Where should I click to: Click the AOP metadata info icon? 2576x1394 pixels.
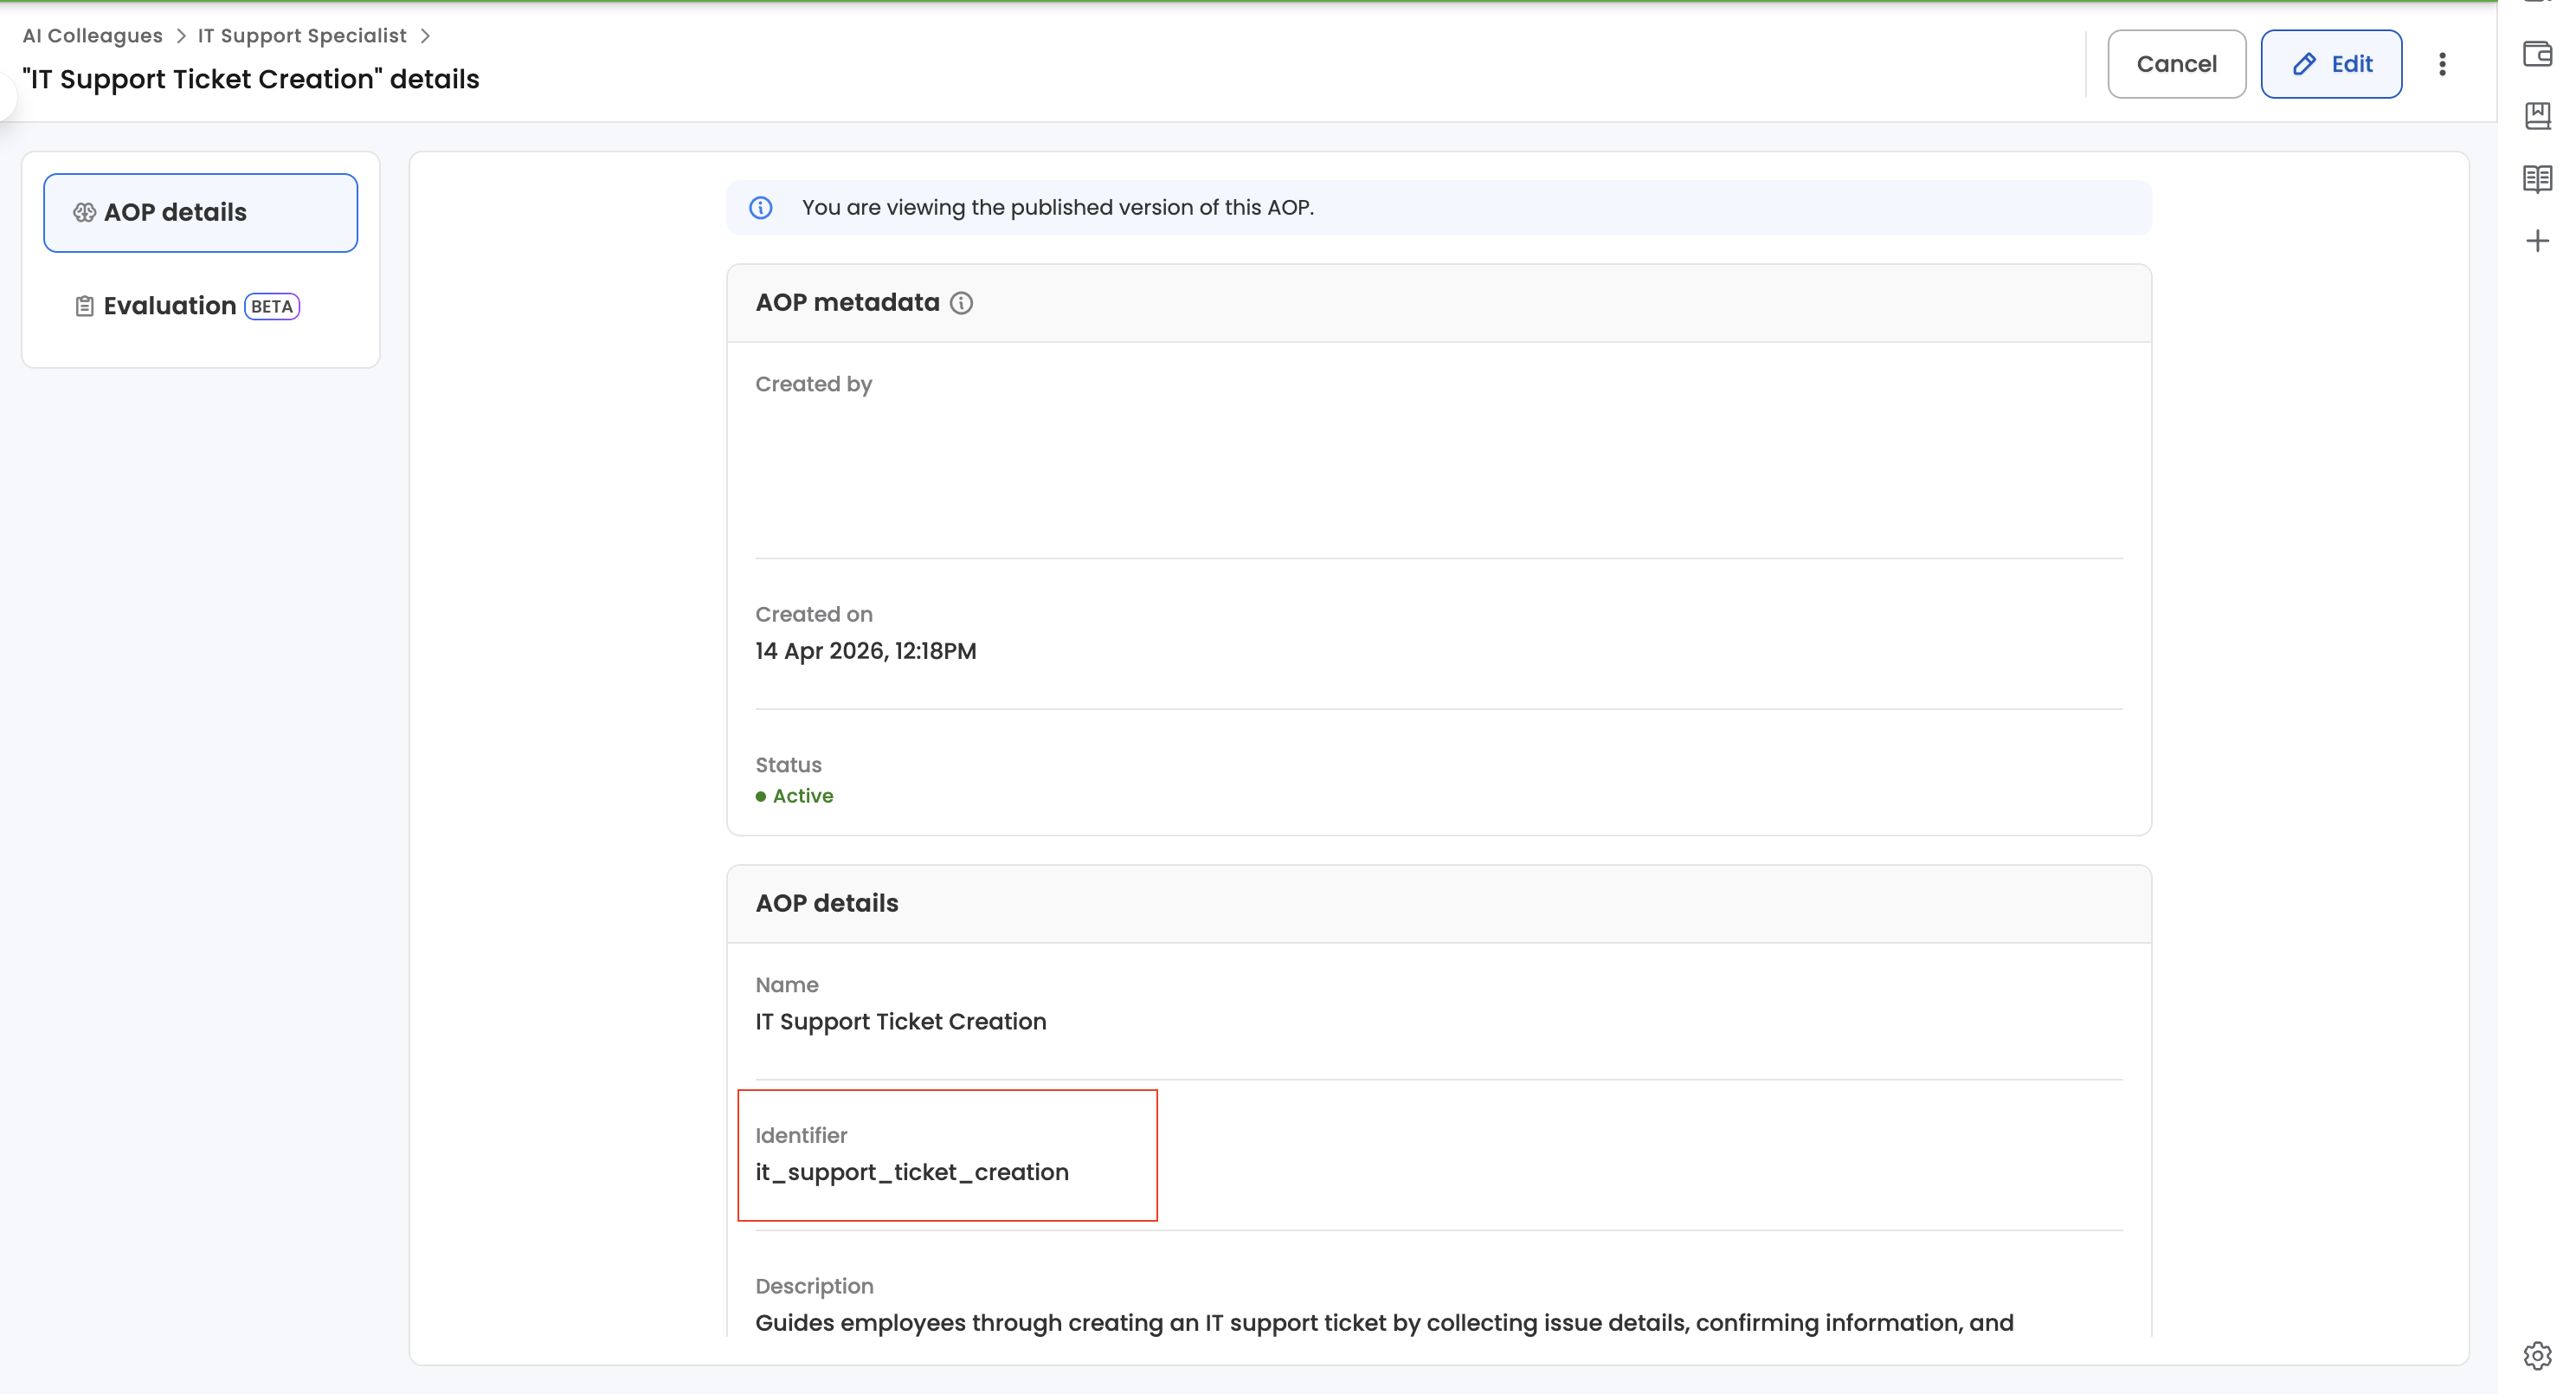(x=961, y=303)
